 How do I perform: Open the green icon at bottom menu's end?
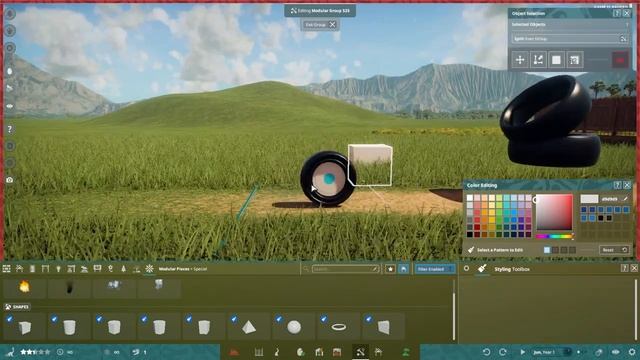pyautogui.click(x=406, y=352)
